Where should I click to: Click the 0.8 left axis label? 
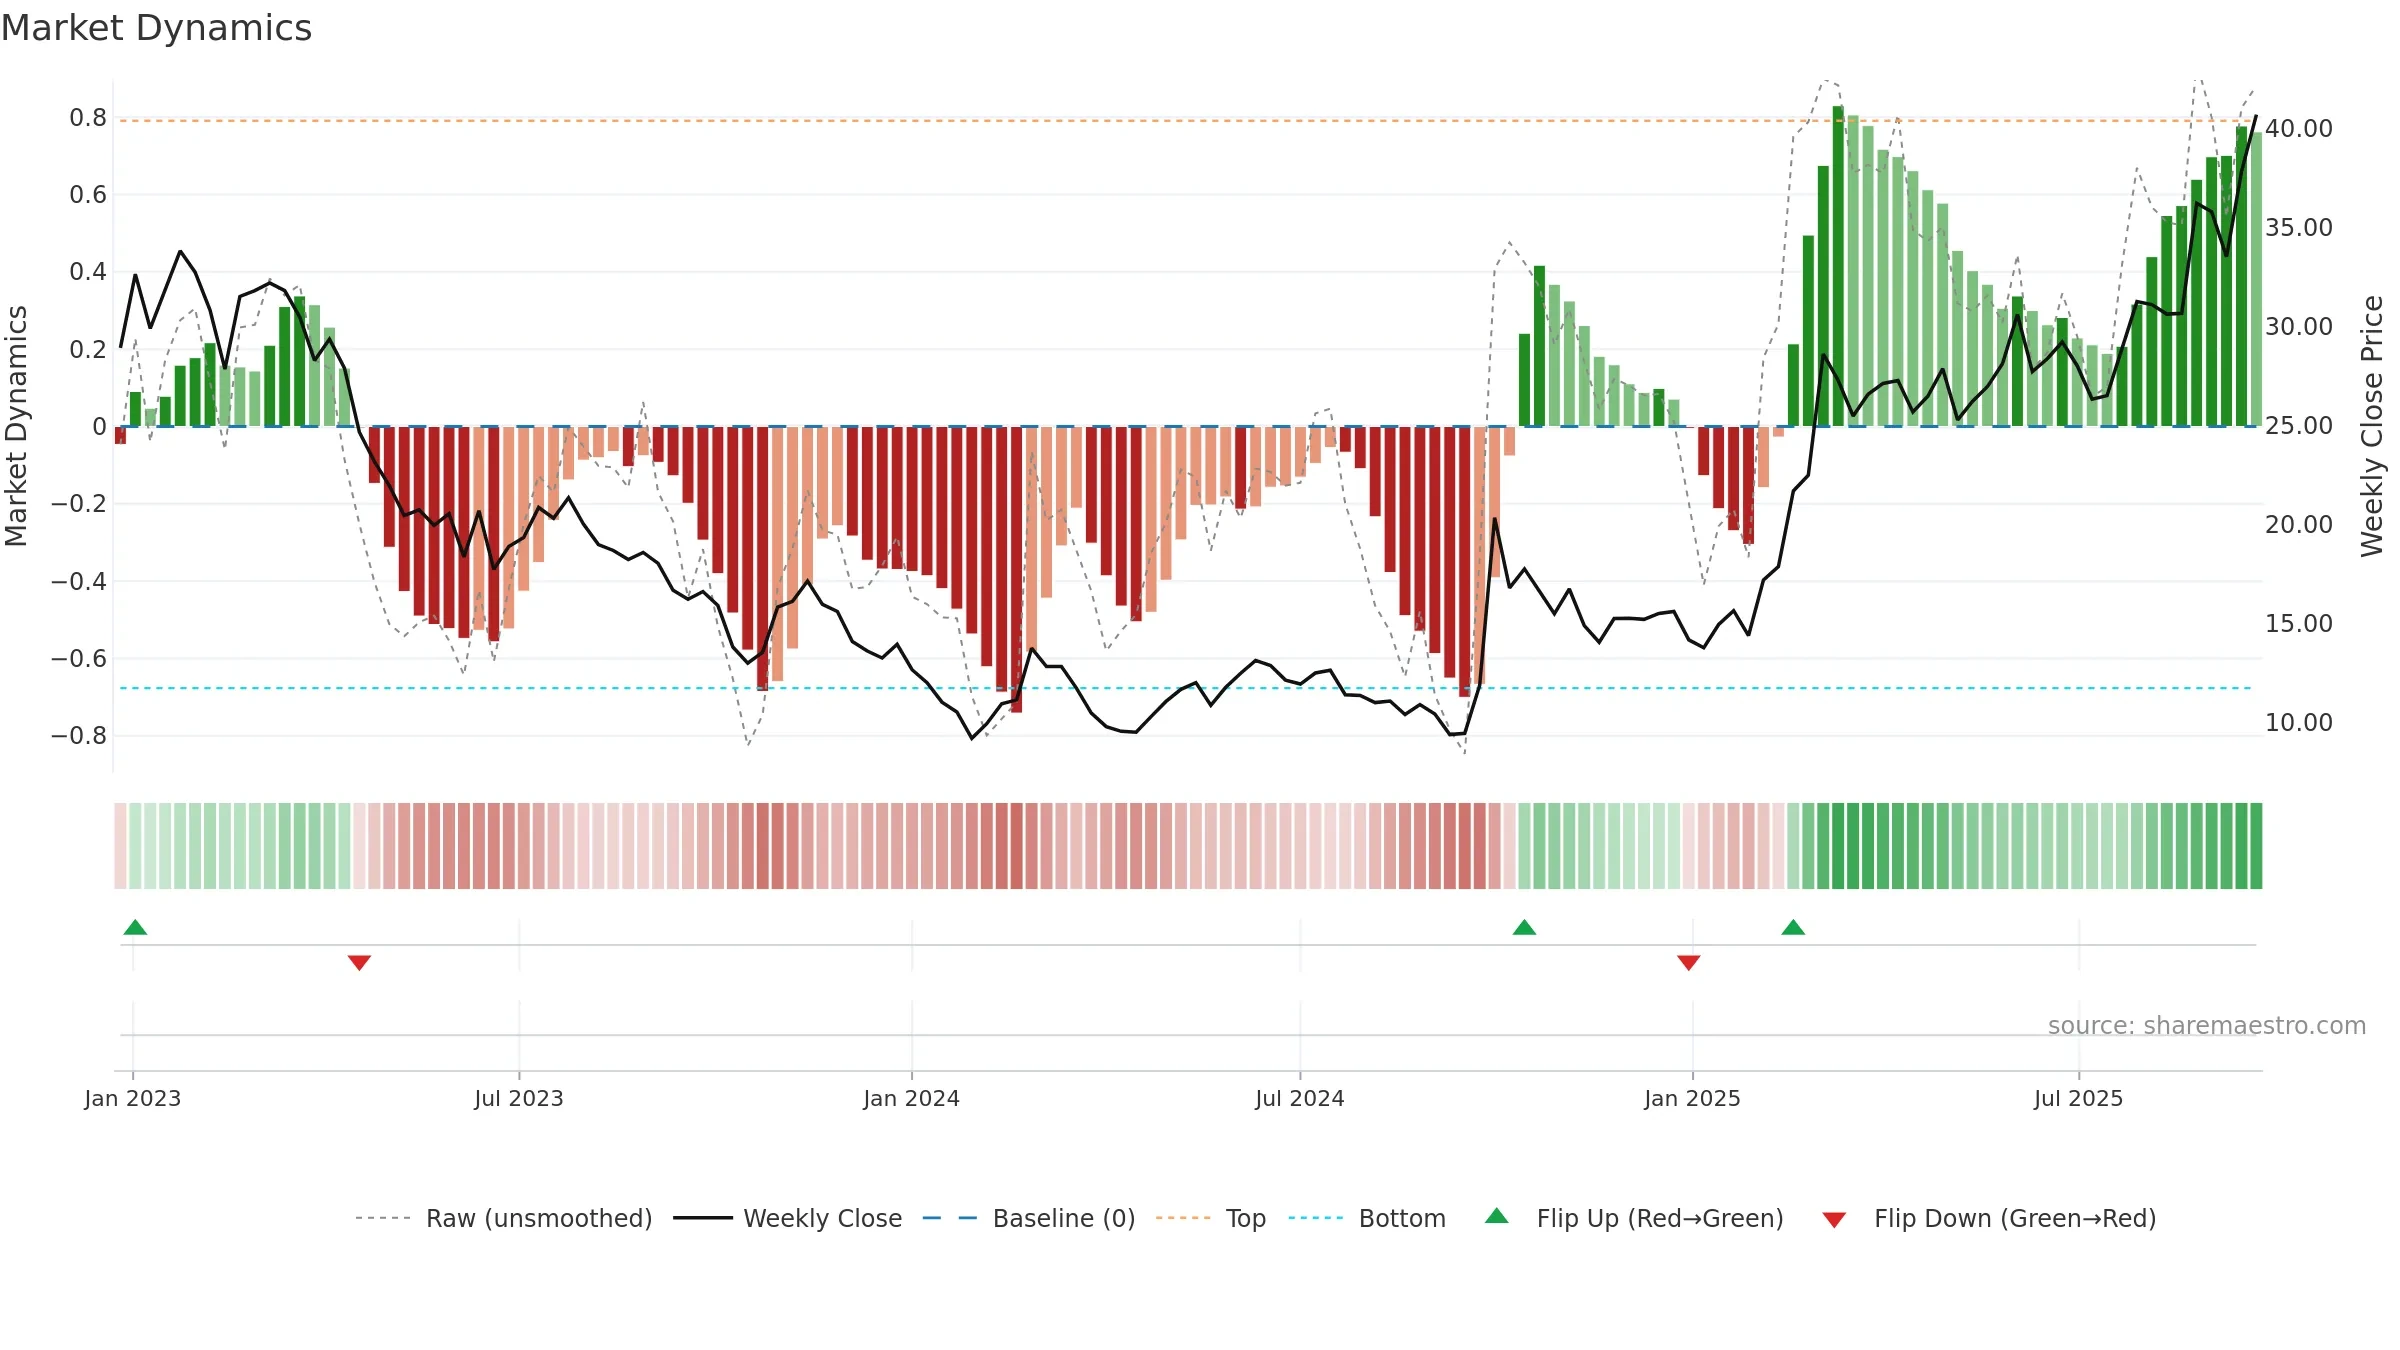(88, 118)
